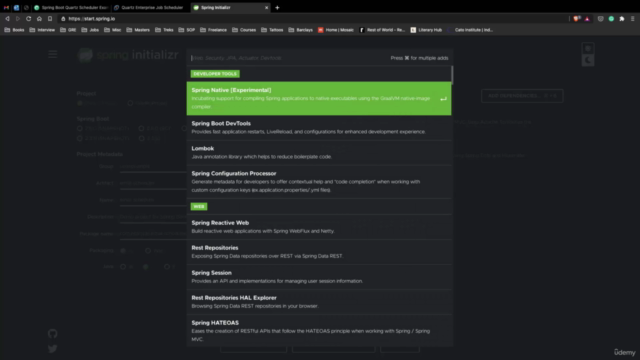The width and height of the screenshot is (640, 360).
Task: Click the grey extension icon left of Grammarly
Action: pos(600,19)
